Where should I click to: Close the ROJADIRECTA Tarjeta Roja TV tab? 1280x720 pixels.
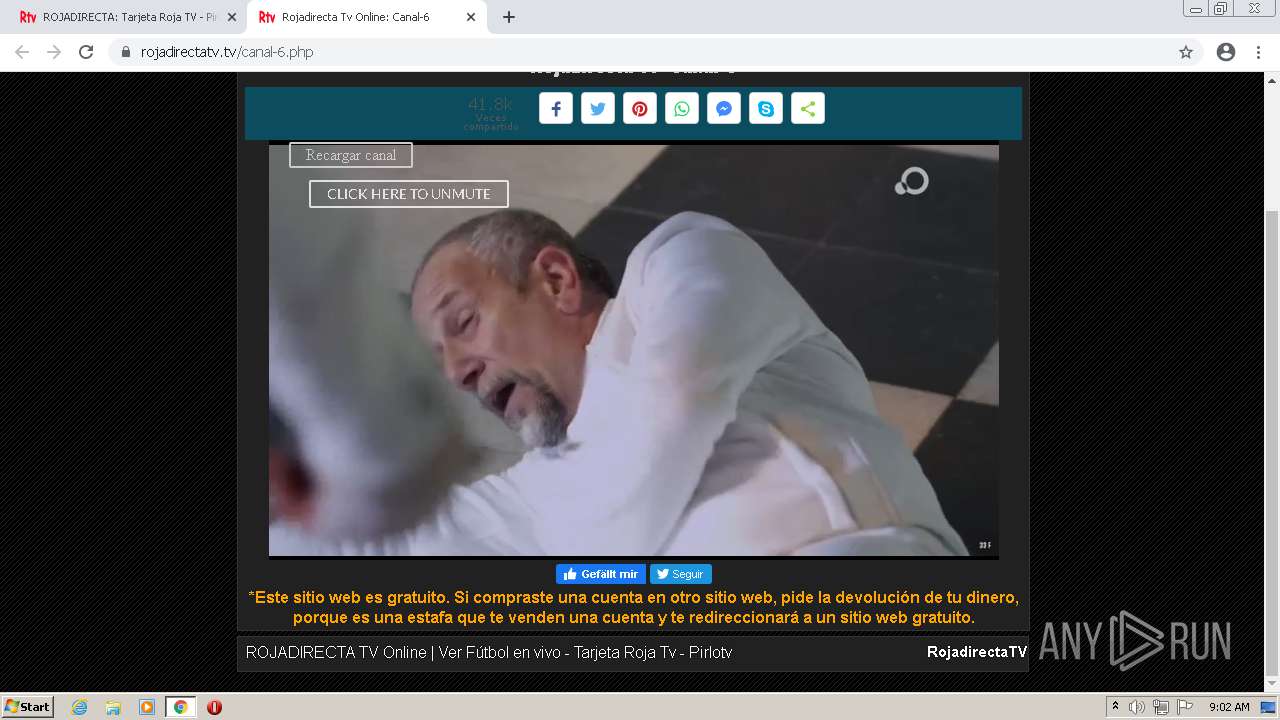[232, 17]
